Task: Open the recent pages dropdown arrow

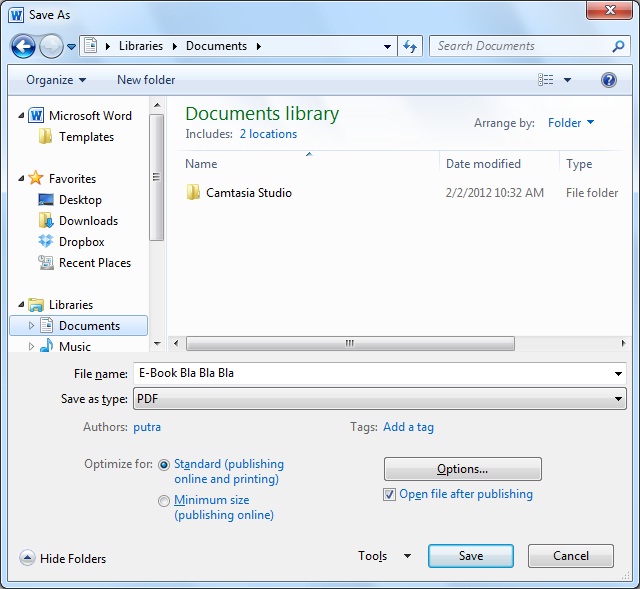Action: pyautogui.click(x=71, y=47)
